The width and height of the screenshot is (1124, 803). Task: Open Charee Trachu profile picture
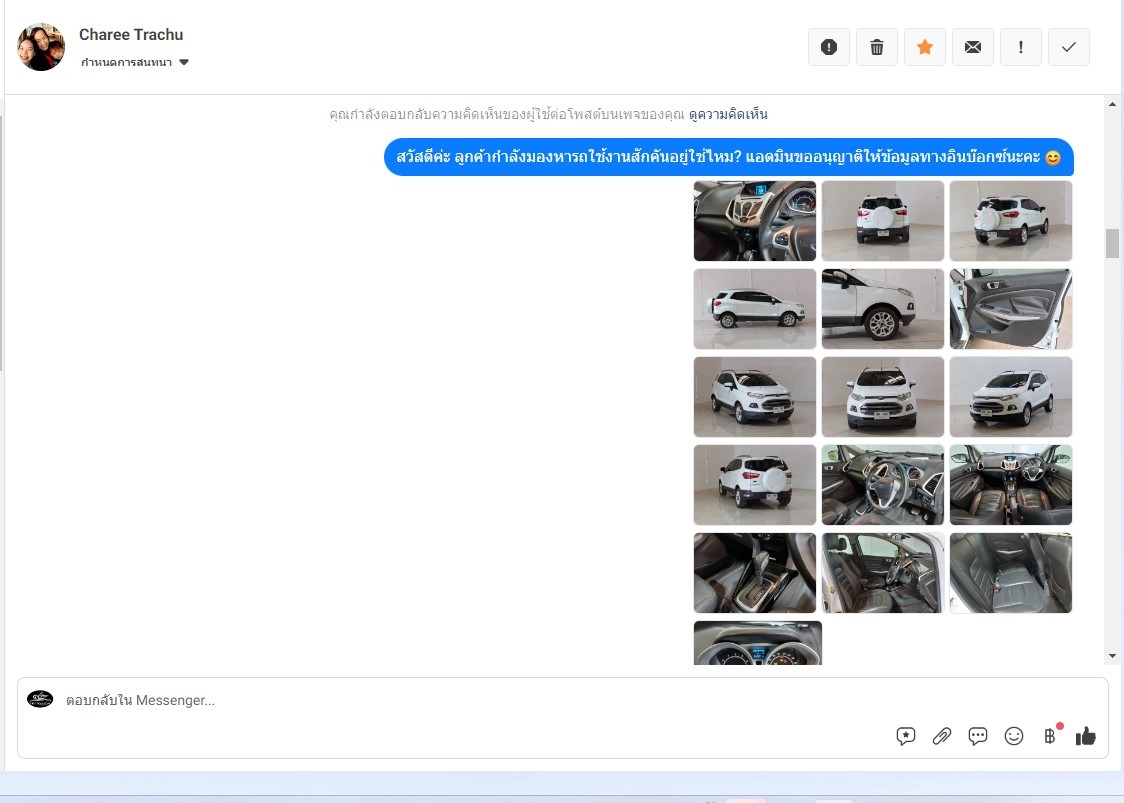41,47
